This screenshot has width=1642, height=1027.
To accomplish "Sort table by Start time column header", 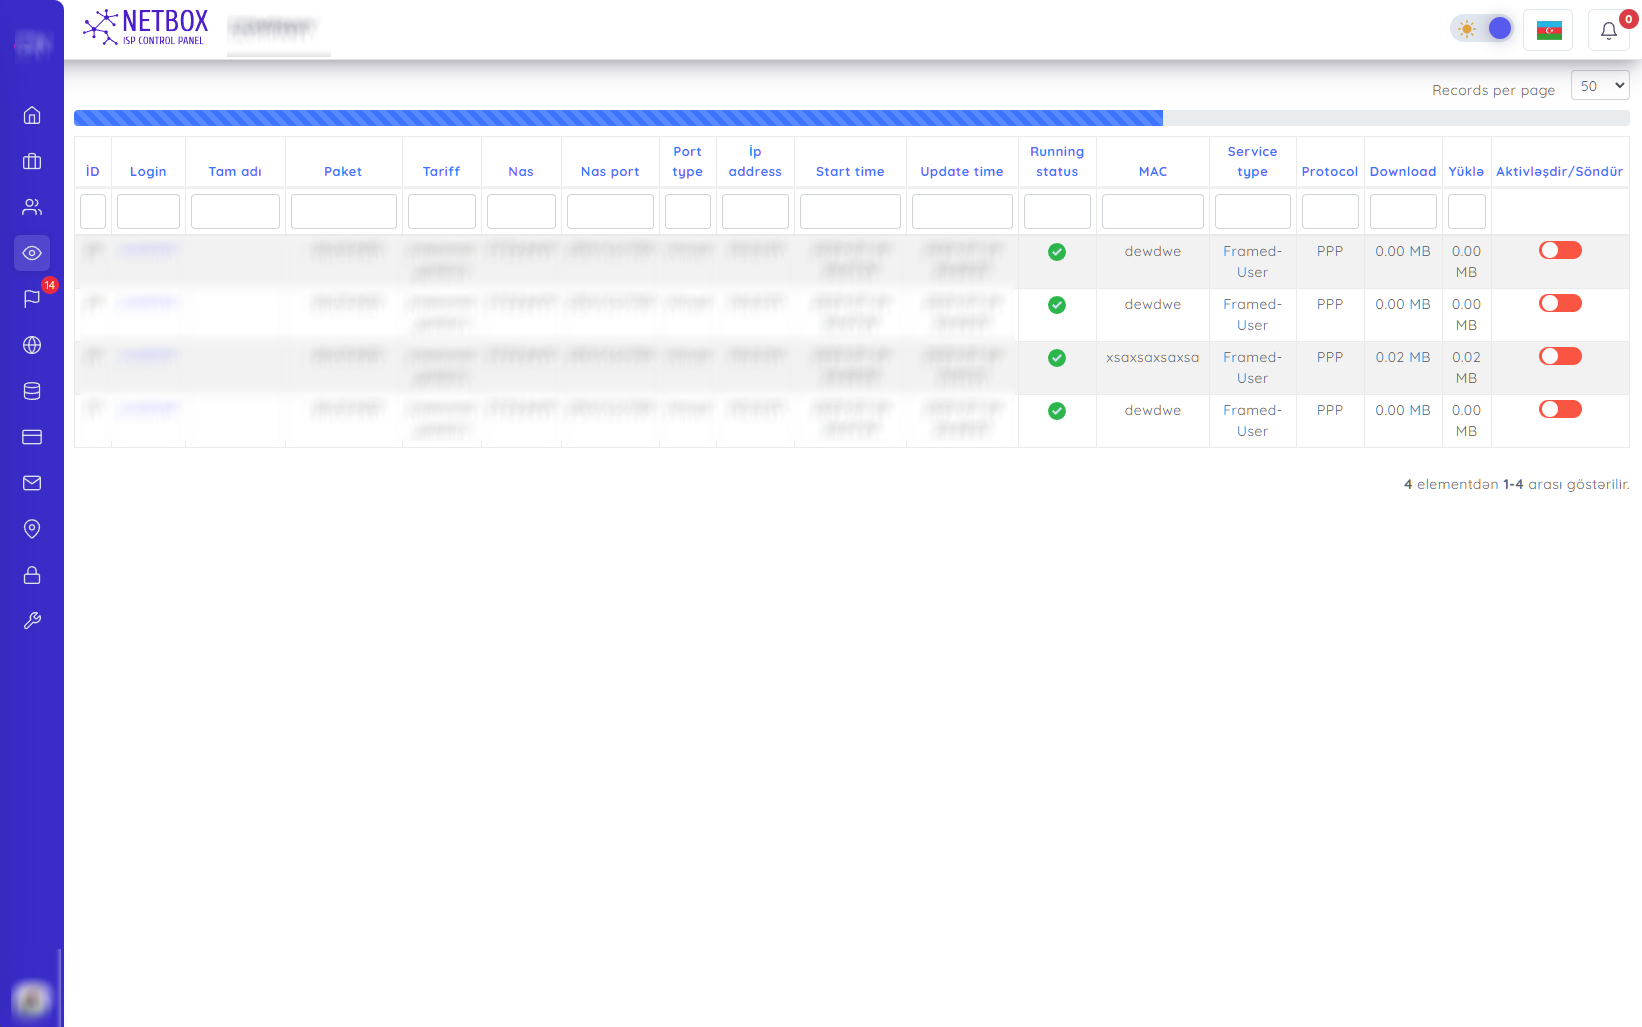I will coord(850,172).
